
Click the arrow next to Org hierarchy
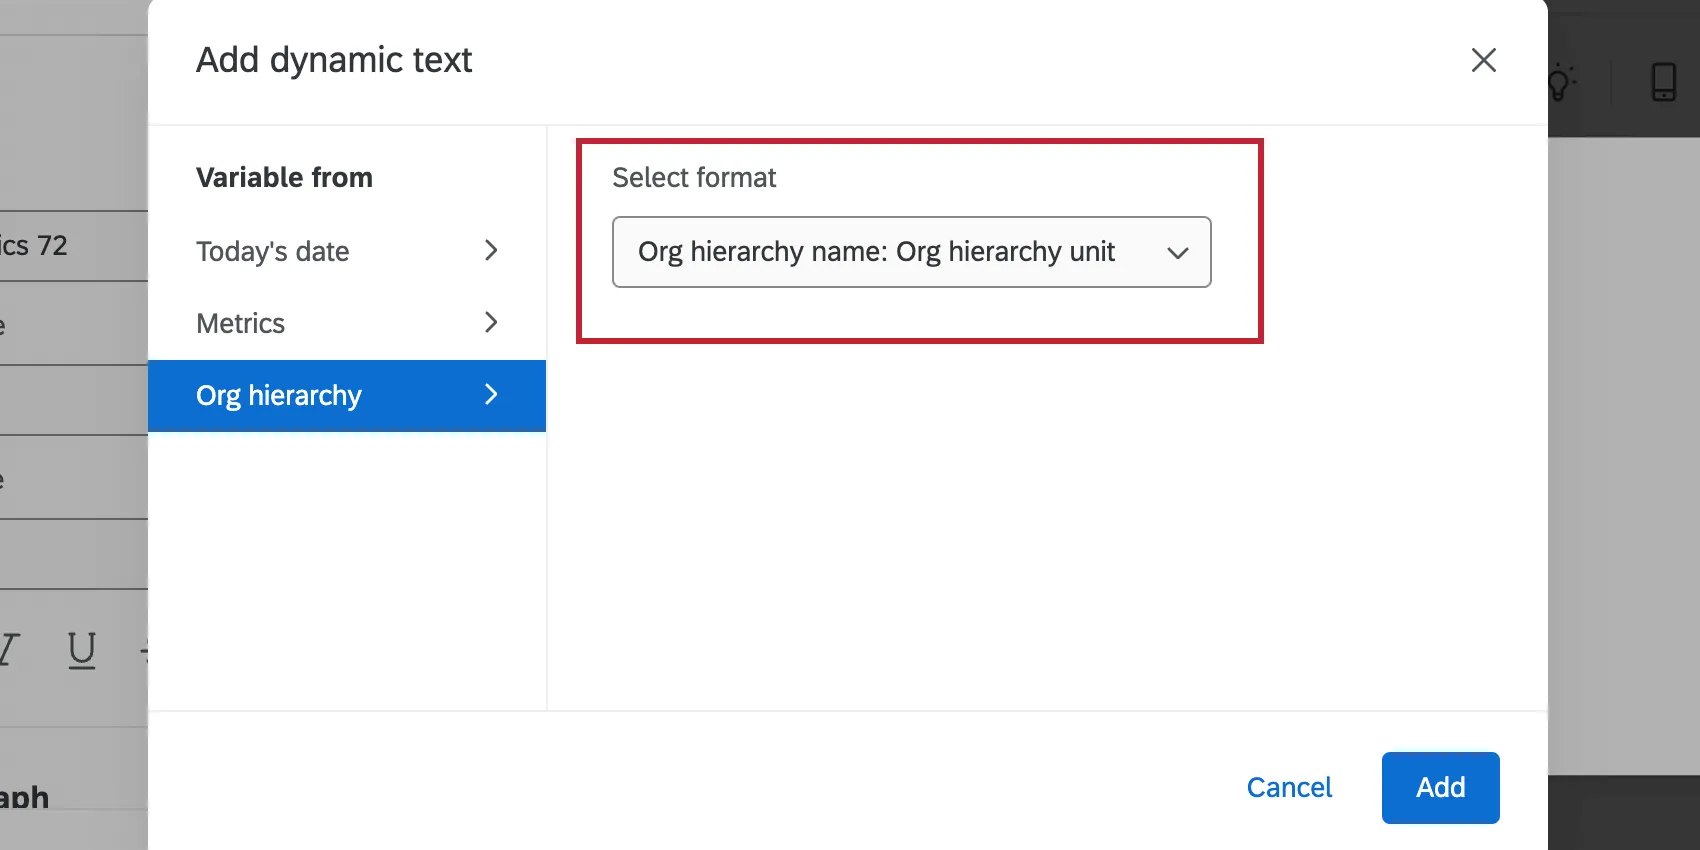point(490,396)
